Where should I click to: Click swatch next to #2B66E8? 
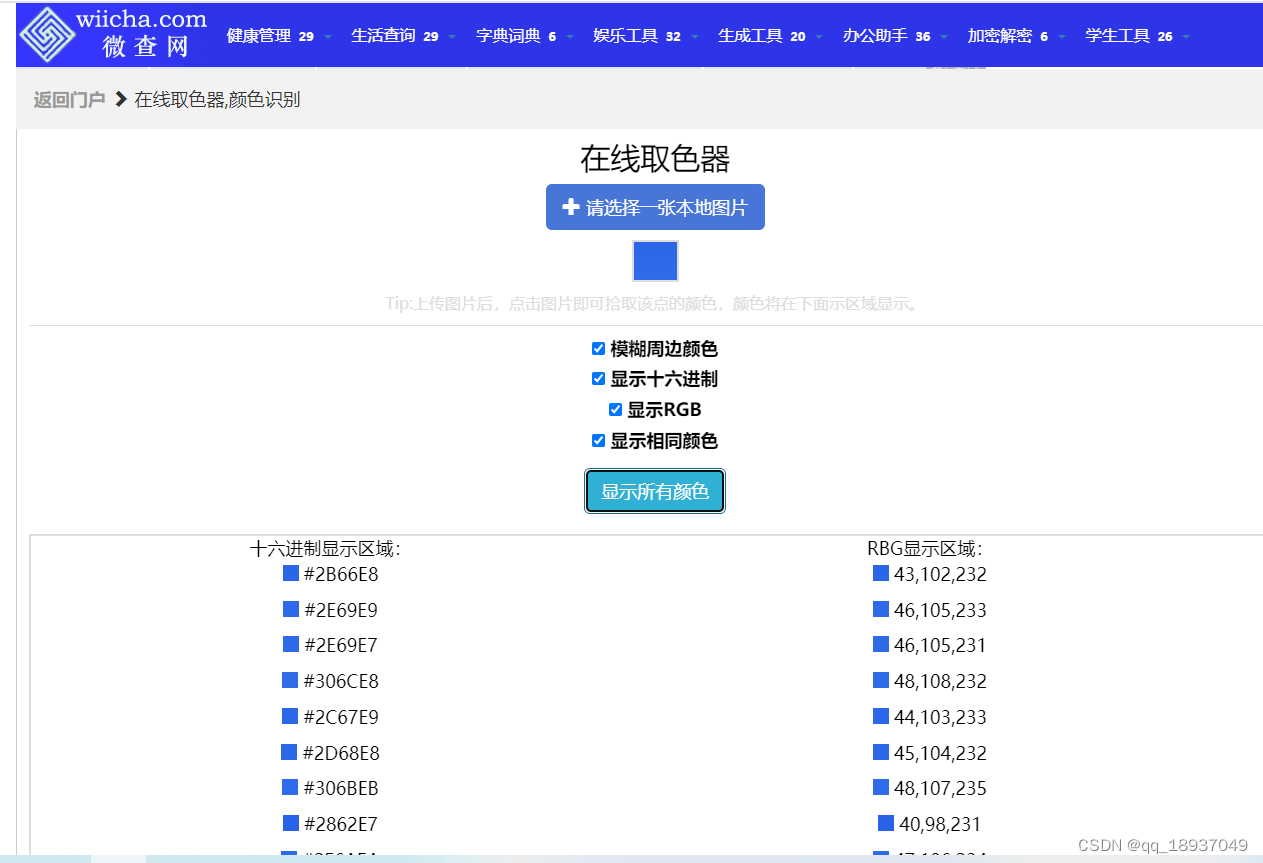(291, 573)
